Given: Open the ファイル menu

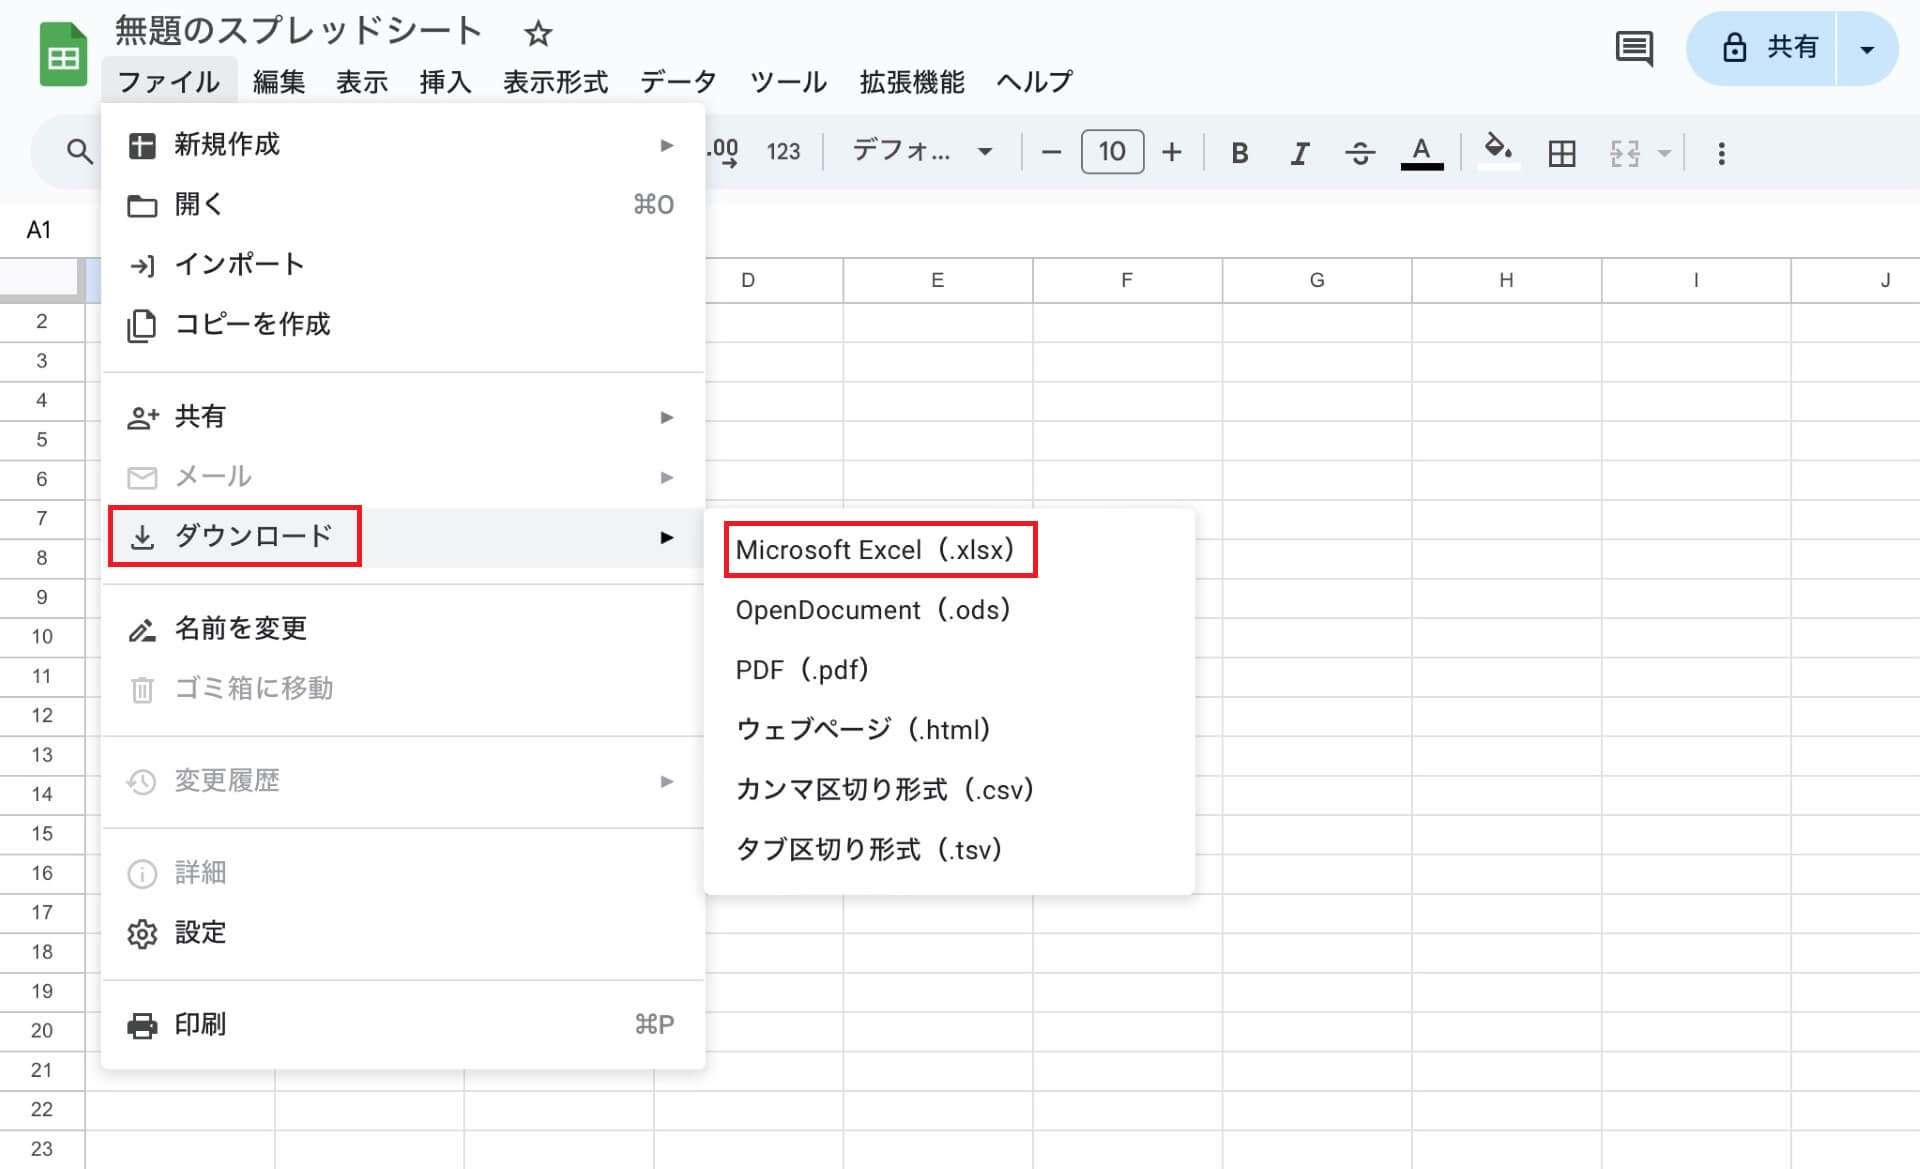Looking at the screenshot, I should (x=168, y=81).
